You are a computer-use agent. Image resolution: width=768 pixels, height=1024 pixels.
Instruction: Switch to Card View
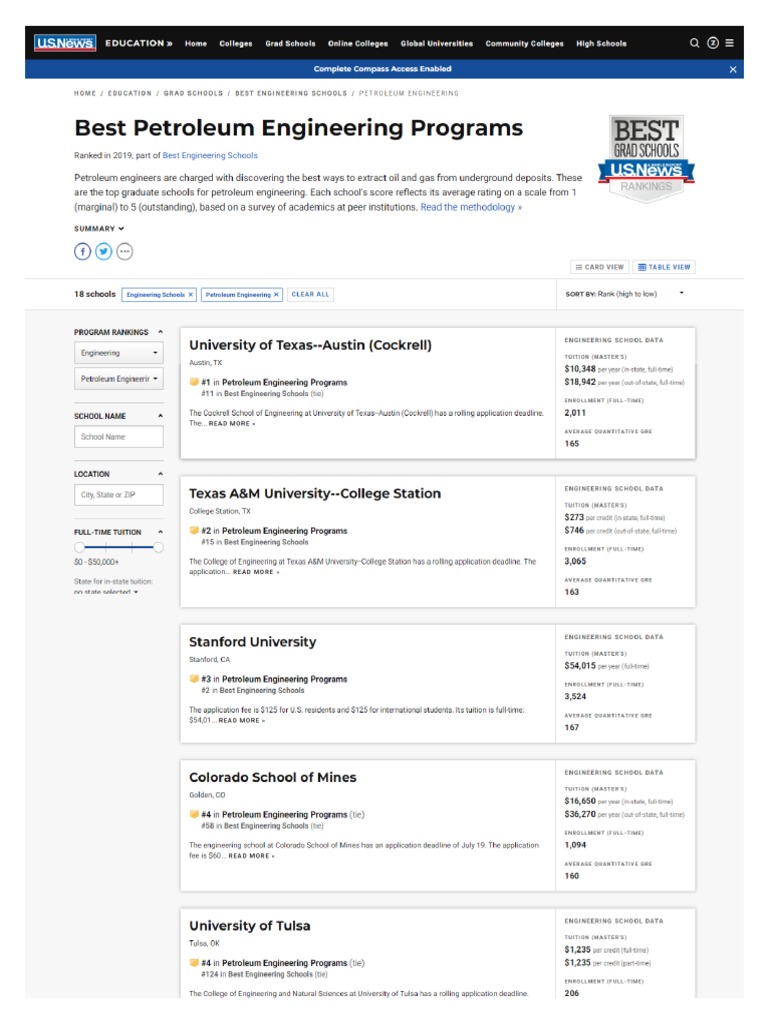point(600,267)
